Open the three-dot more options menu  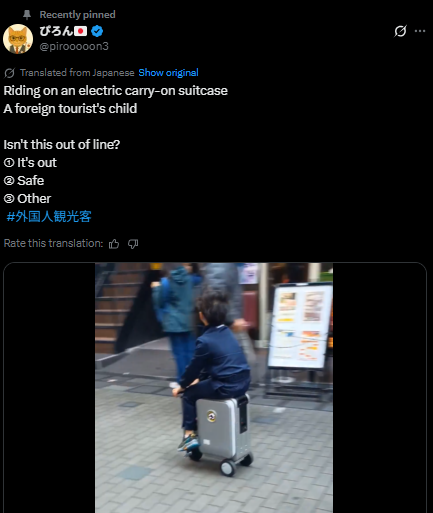(420, 31)
